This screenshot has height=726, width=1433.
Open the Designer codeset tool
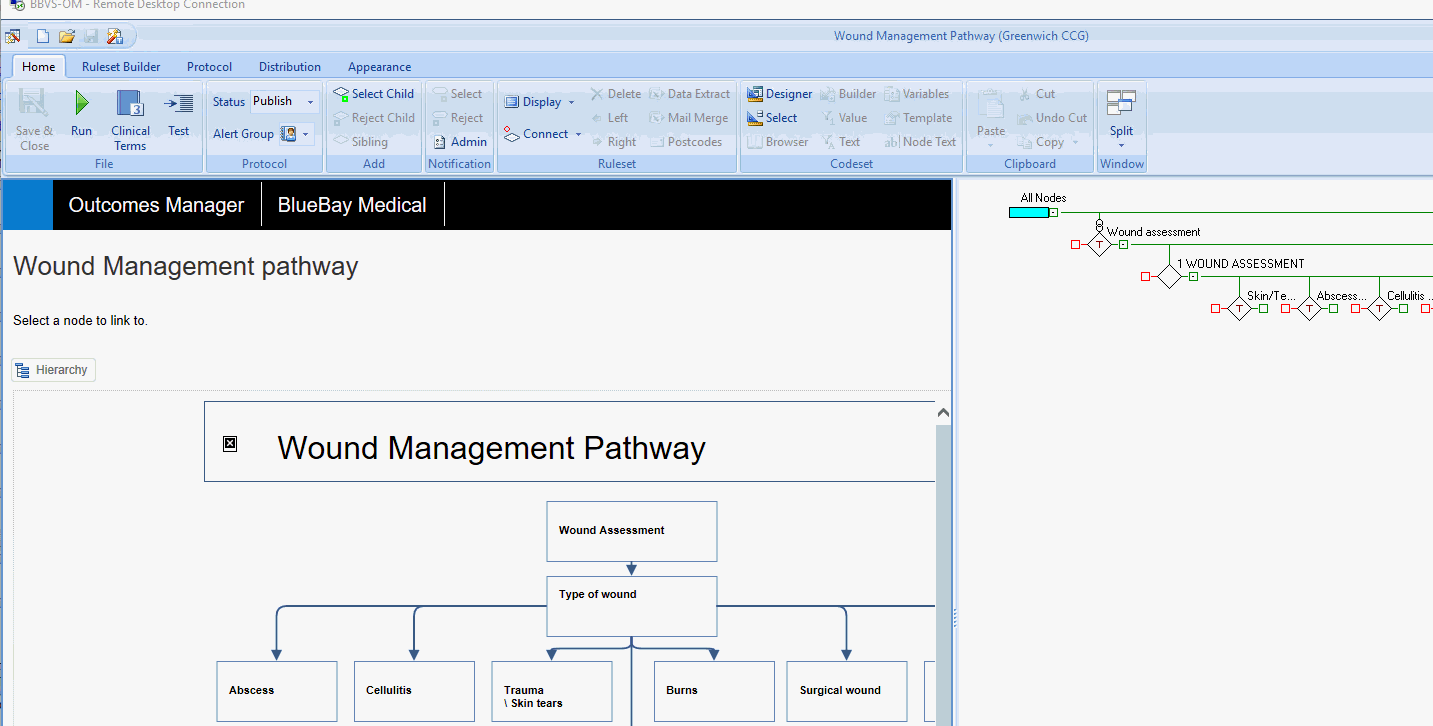(780, 94)
